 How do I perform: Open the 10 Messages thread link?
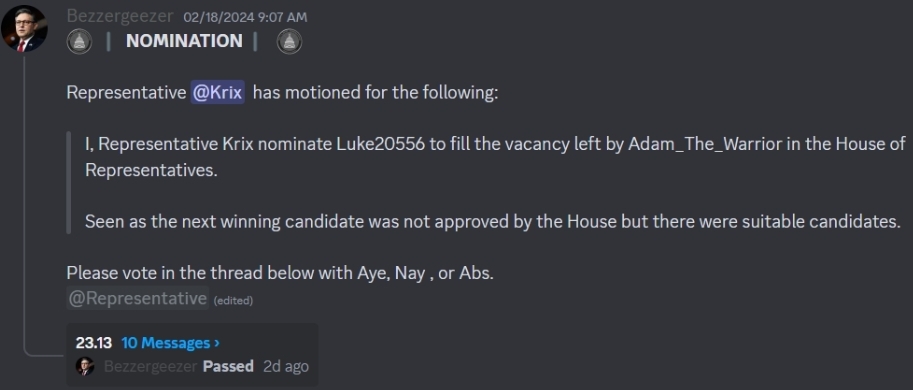(165, 343)
